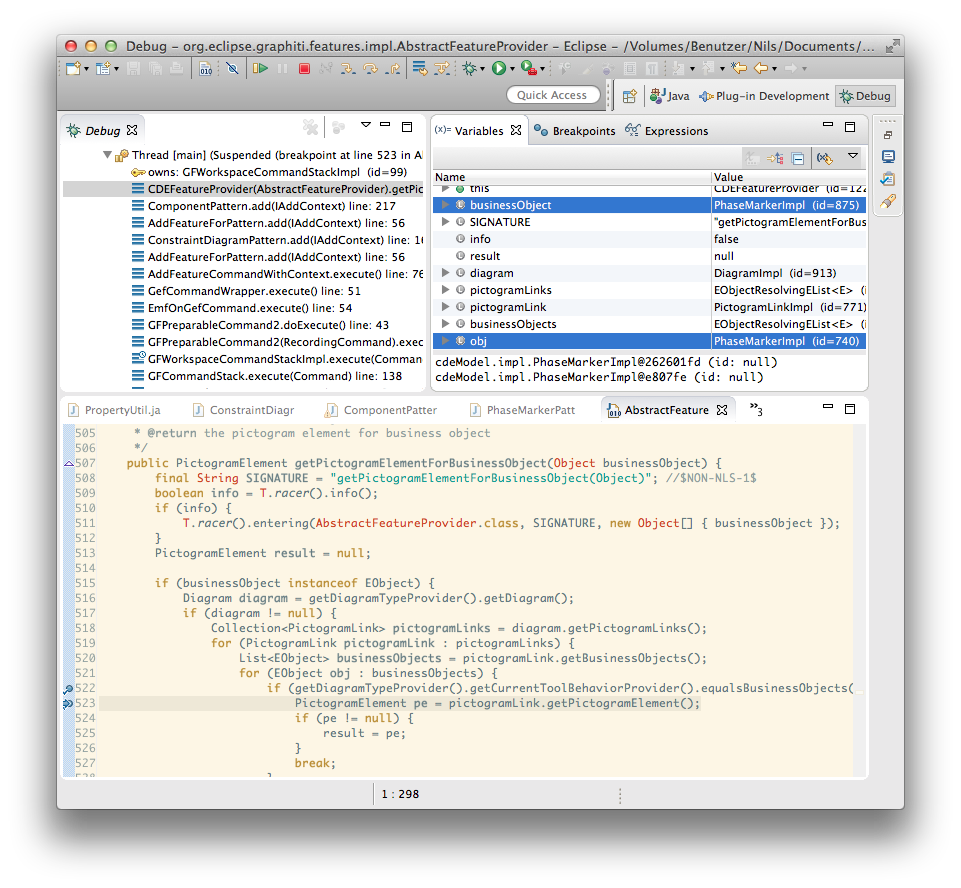The width and height of the screenshot is (961, 888).
Task: Click the Run External Tools icon
Action: point(528,68)
